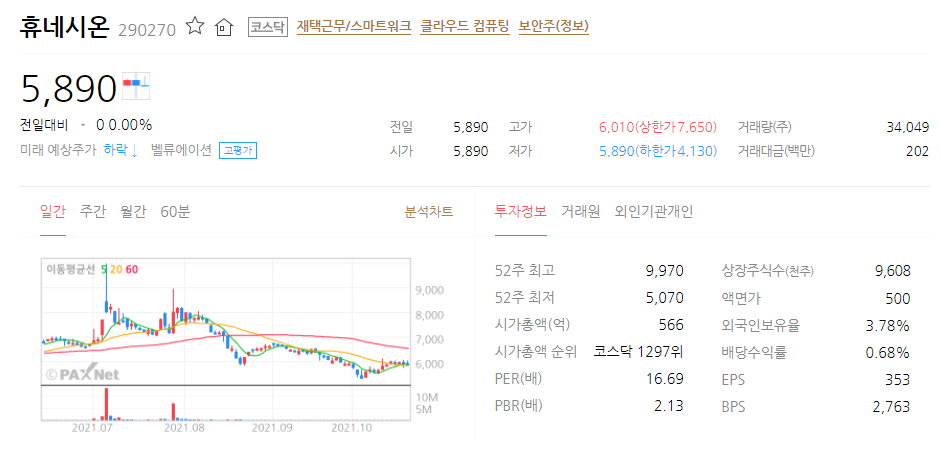Switch chart to 주간 tab
The image size is (941, 450).
tap(92, 212)
